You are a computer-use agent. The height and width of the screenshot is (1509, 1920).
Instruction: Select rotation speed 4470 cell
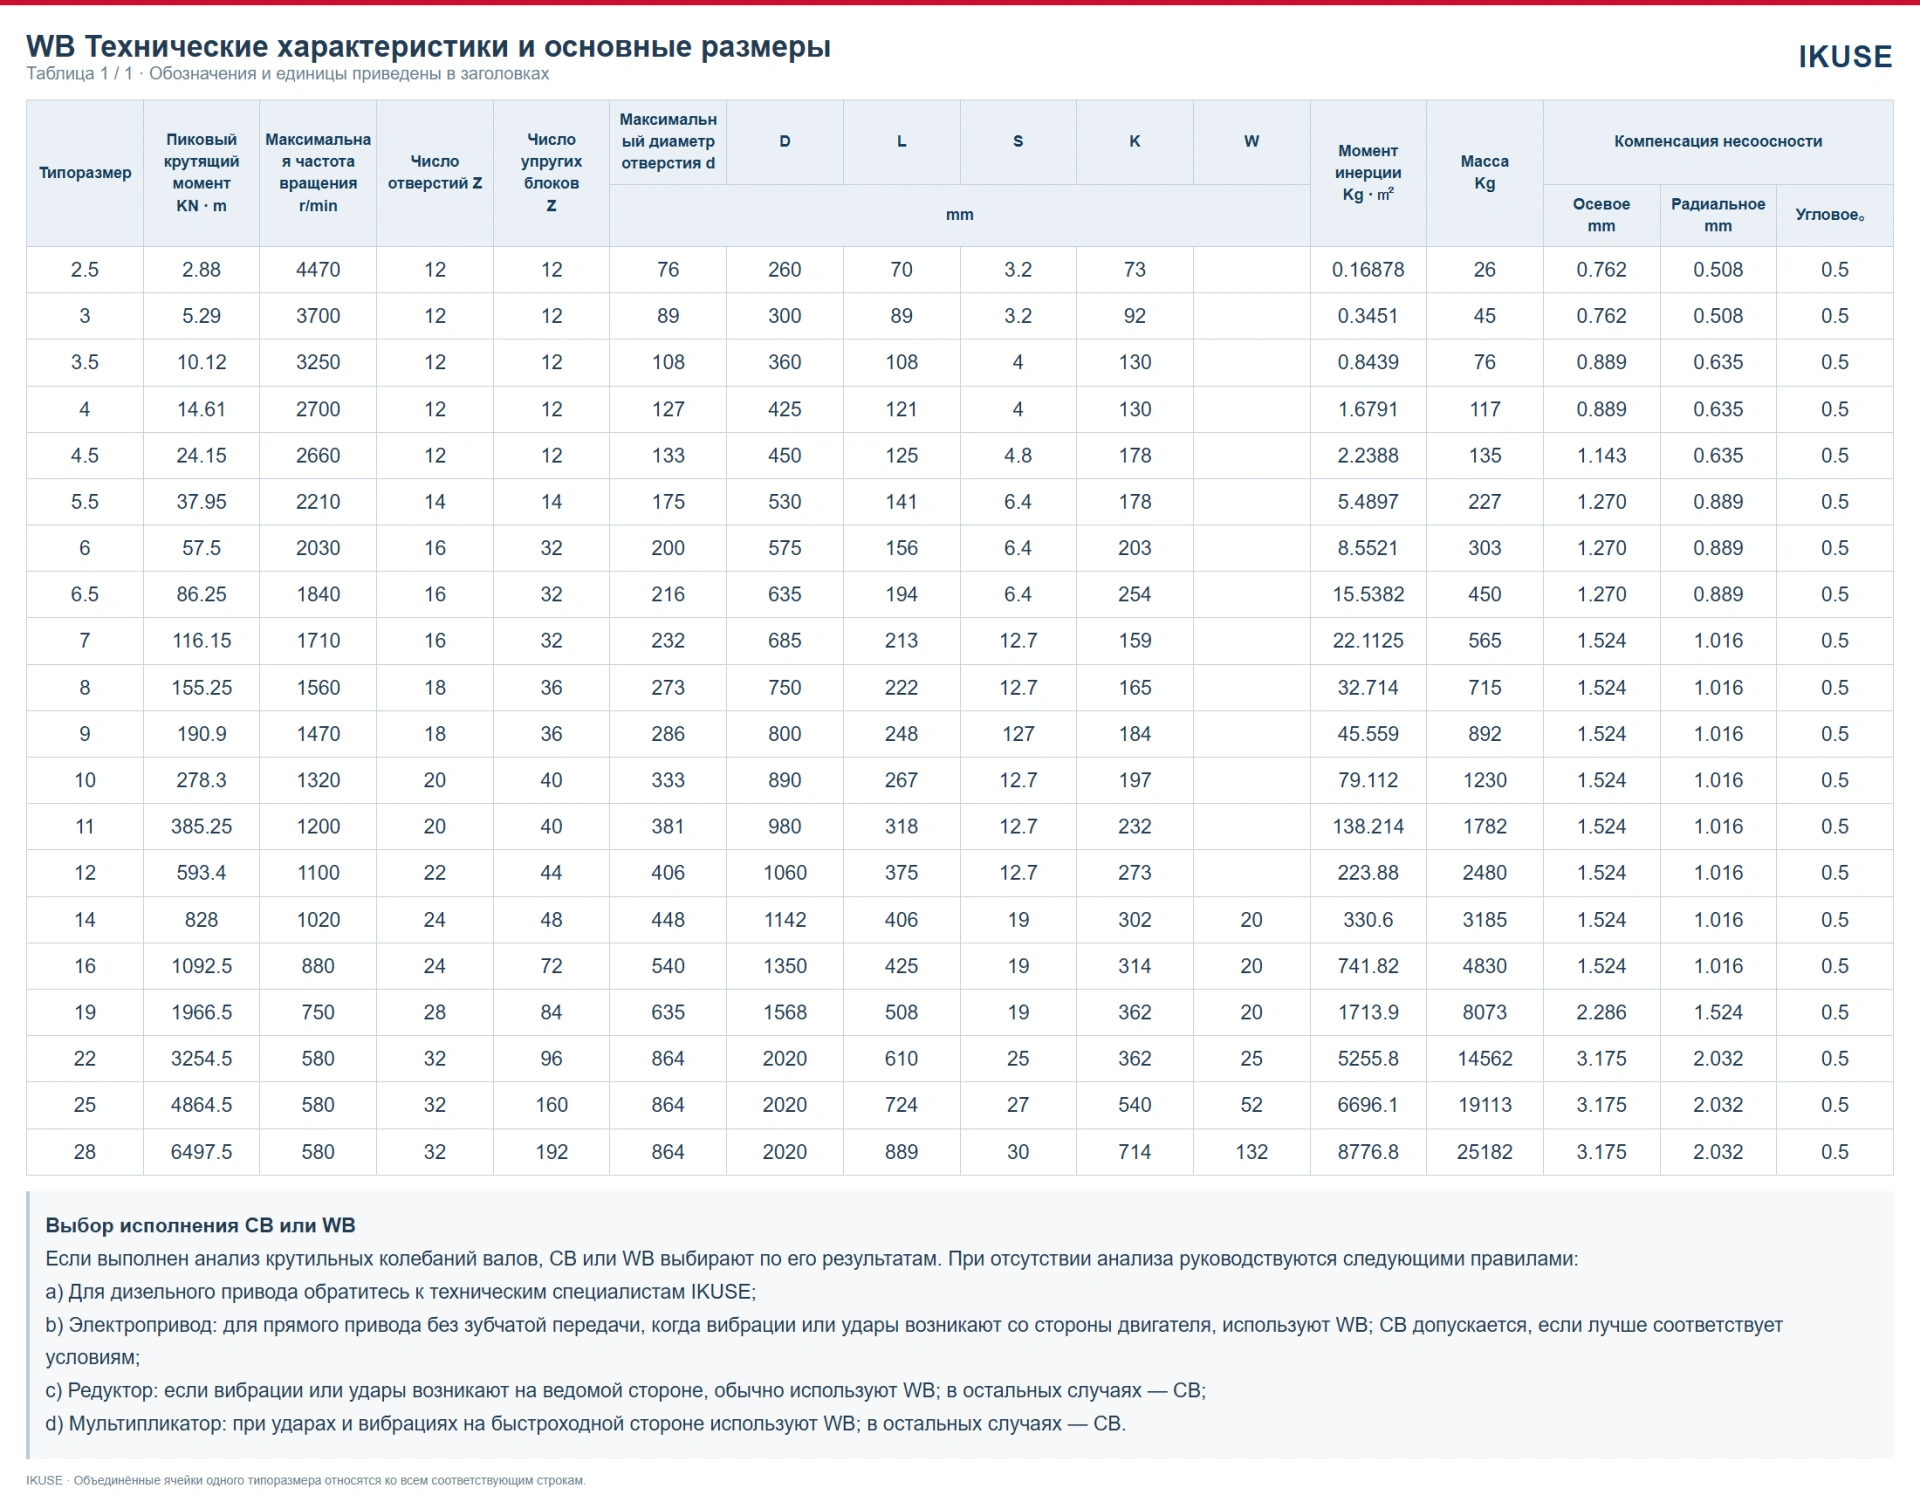pos(318,270)
